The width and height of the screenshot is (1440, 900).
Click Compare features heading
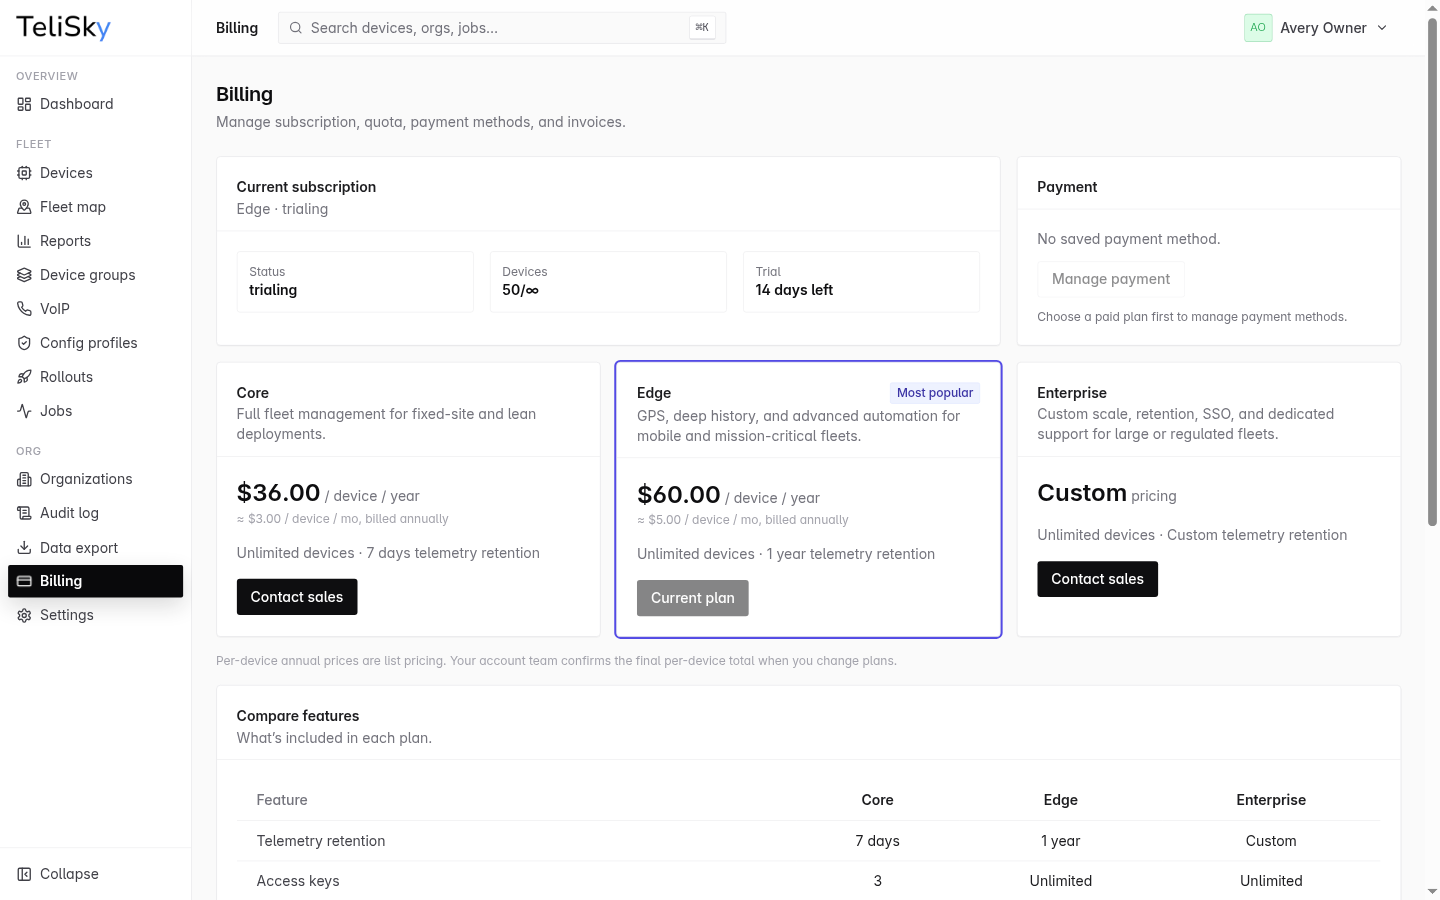(x=298, y=716)
